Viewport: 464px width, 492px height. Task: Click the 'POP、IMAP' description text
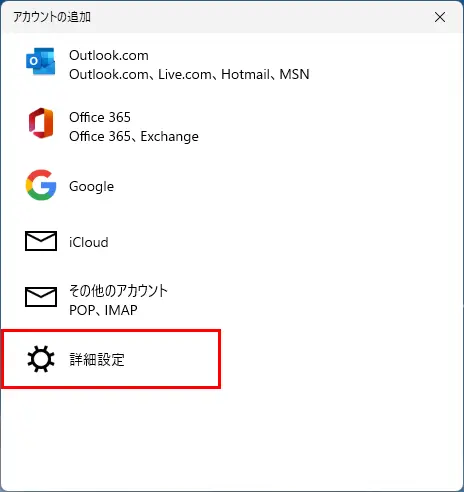pyautogui.click(x=103, y=310)
